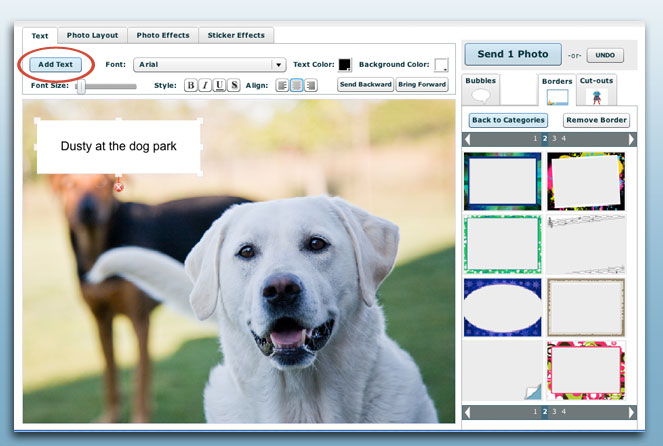Choose the pink retro floral border thumbnail
Screen dimensions: 663x446
coord(586,371)
